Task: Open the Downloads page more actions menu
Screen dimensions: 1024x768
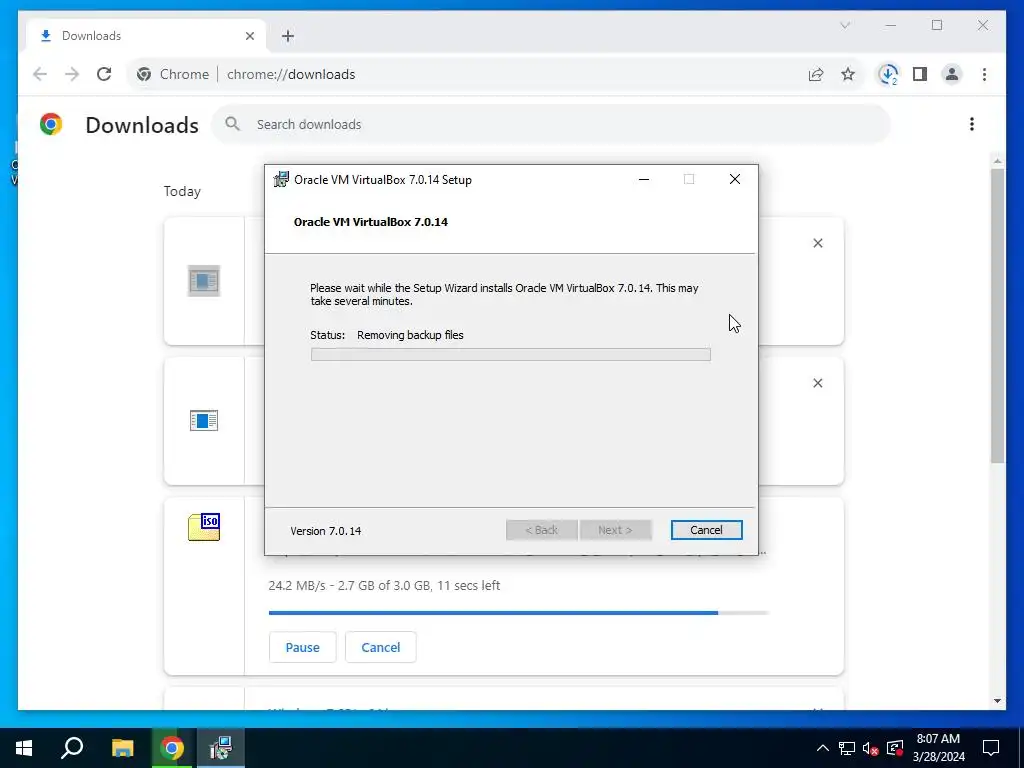Action: [972, 124]
